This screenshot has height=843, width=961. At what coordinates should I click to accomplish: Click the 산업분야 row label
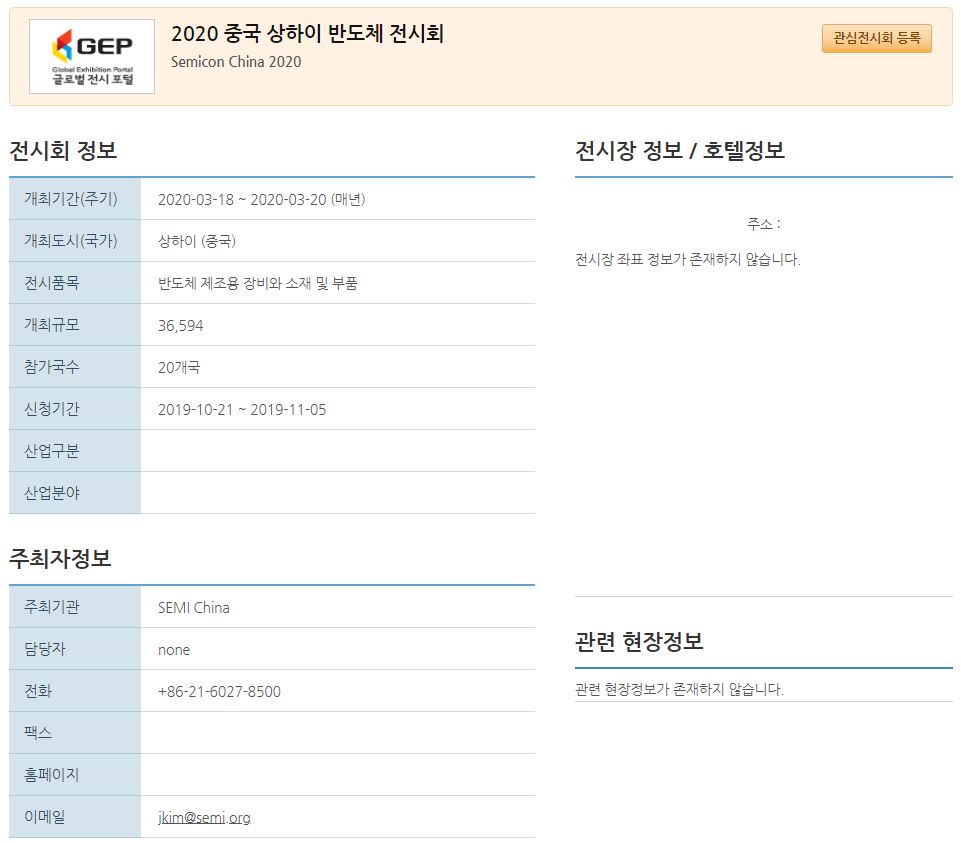tap(51, 492)
